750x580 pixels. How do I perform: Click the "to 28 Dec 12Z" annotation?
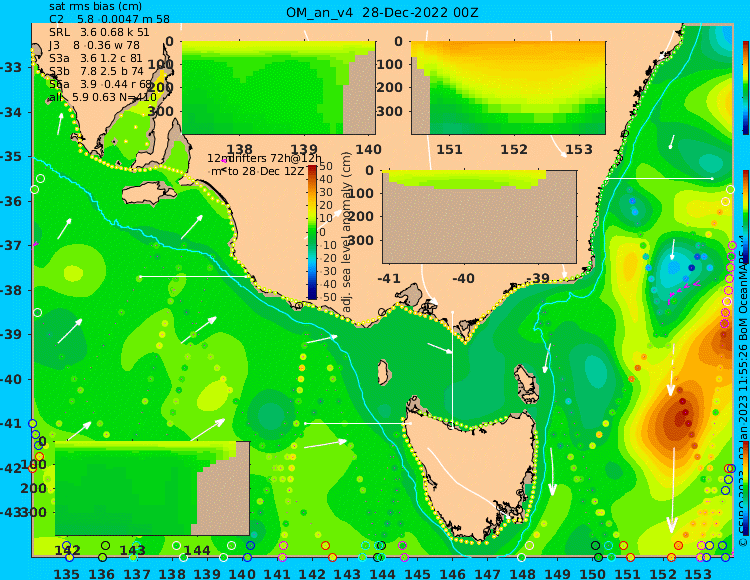tap(265, 171)
